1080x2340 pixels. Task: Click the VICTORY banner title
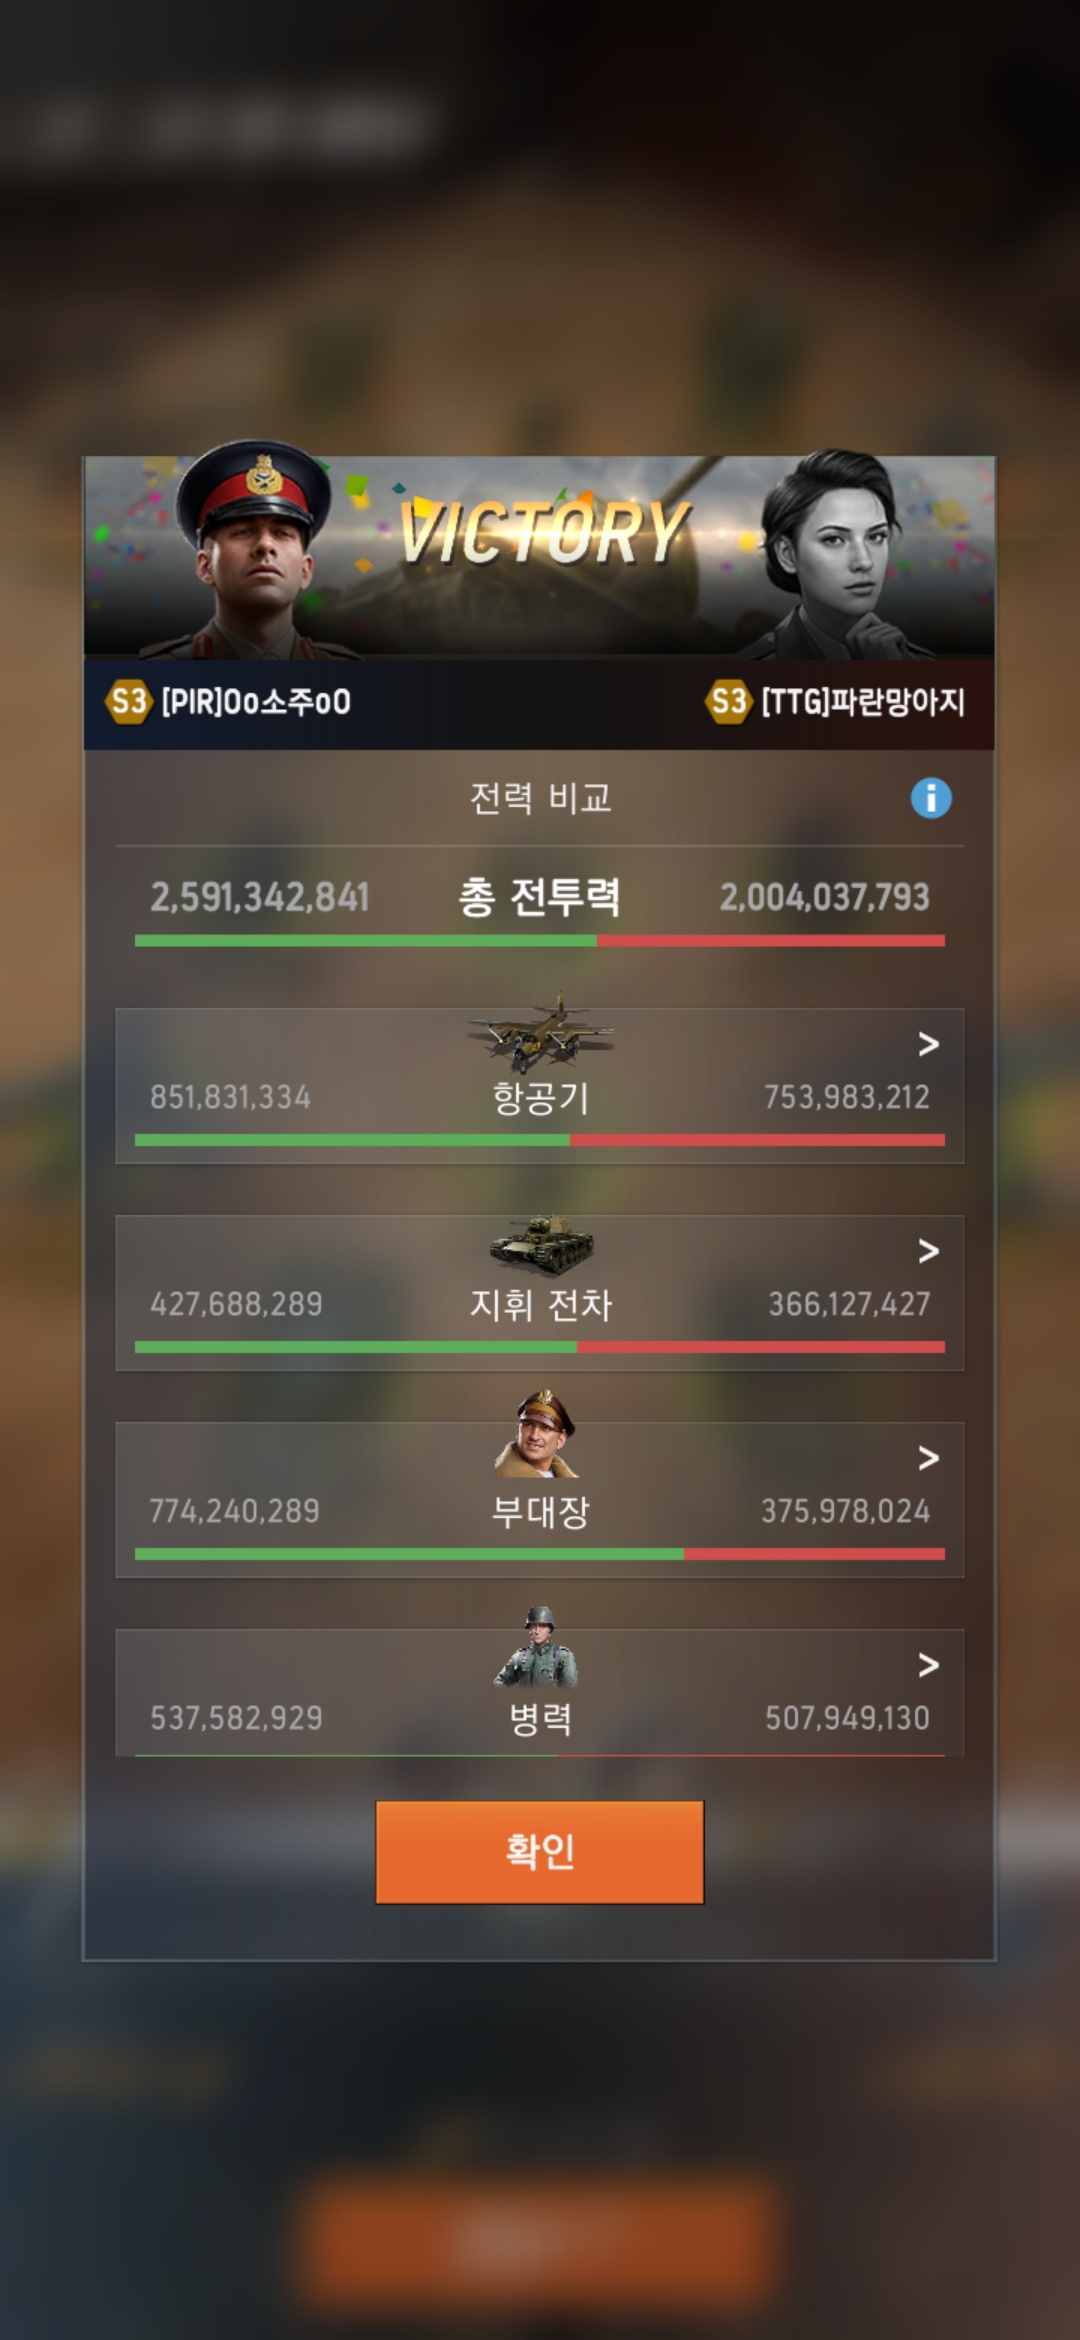pos(545,531)
